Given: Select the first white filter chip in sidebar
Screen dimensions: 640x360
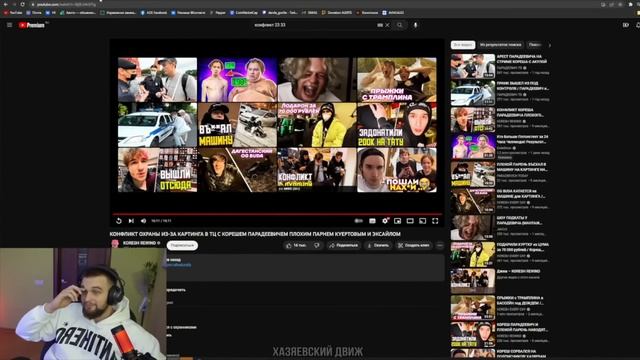Looking at the screenshot, I should [x=463, y=44].
